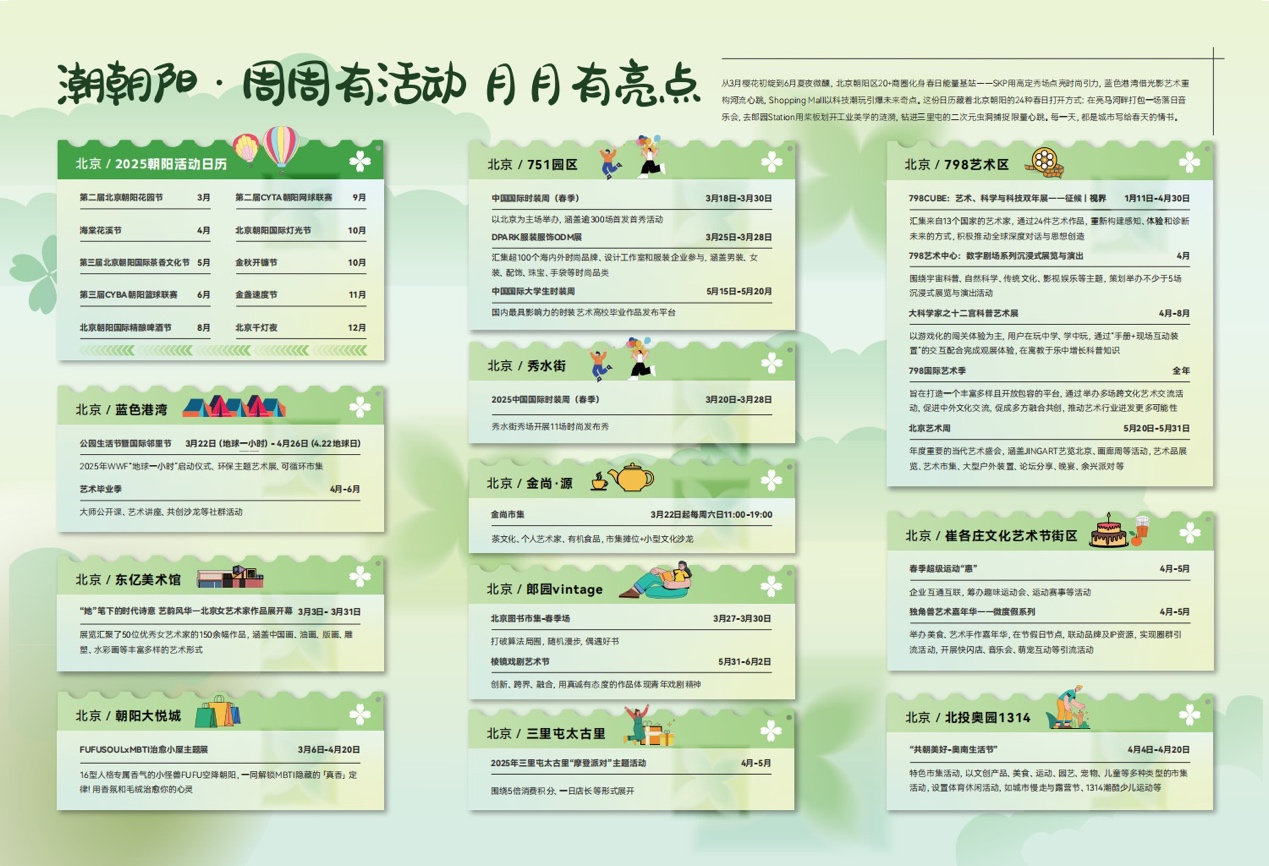
Task: Click the clover icon in 朝阳大悦城 header
Action: click(x=360, y=714)
